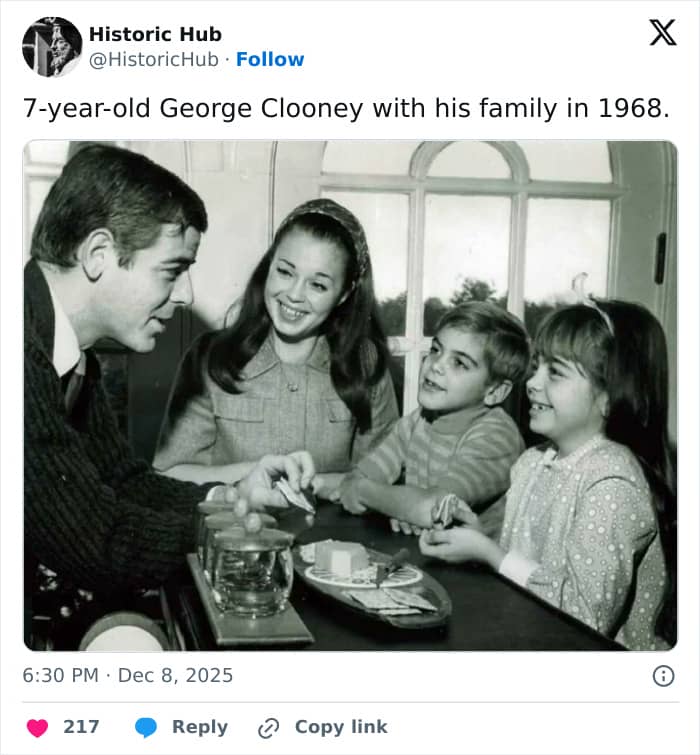Open the info circle icon
The image size is (700, 755).
click(x=663, y=676)
